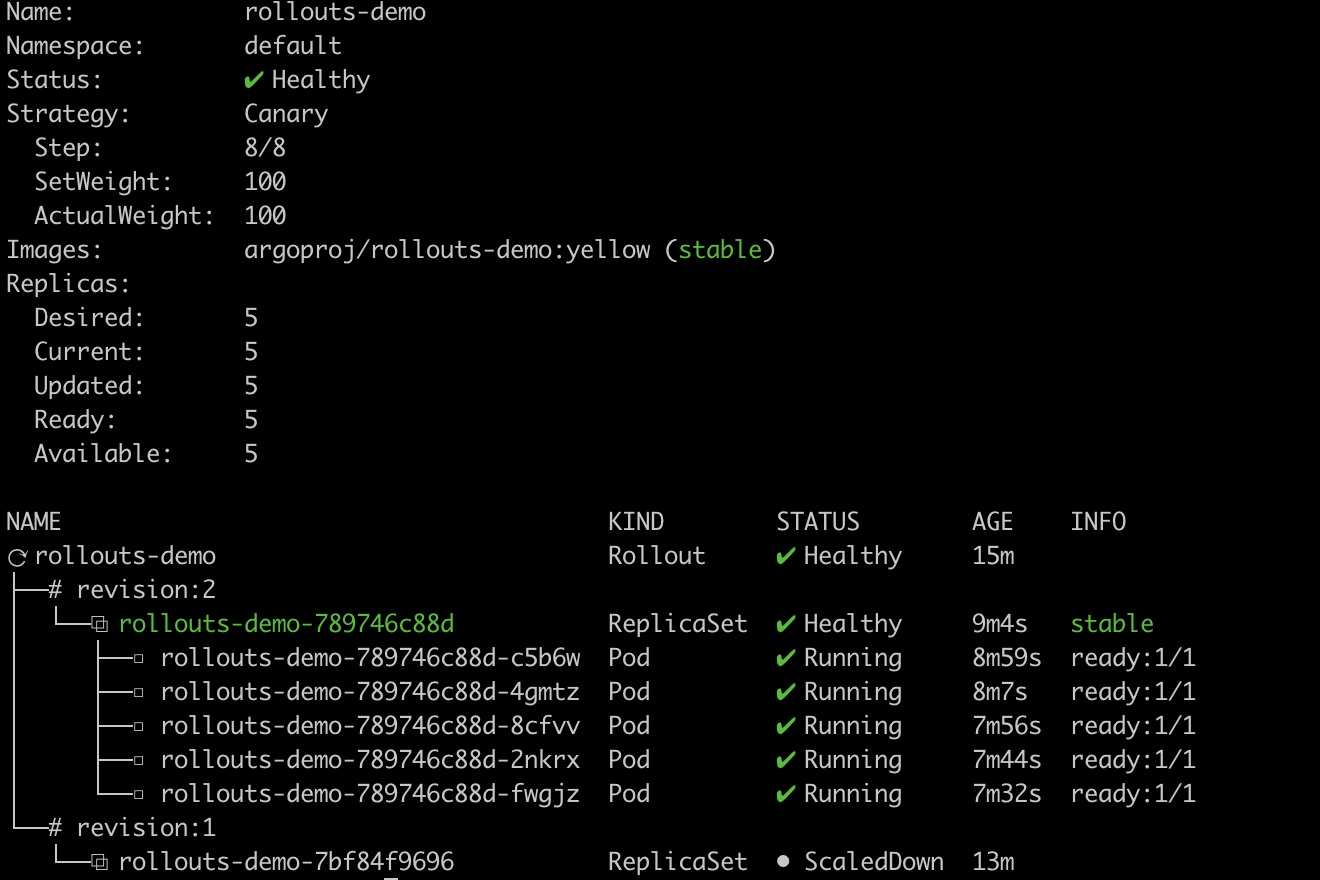Click 'ready:1/1' info for pod 2nkrx

(1133, 760)
